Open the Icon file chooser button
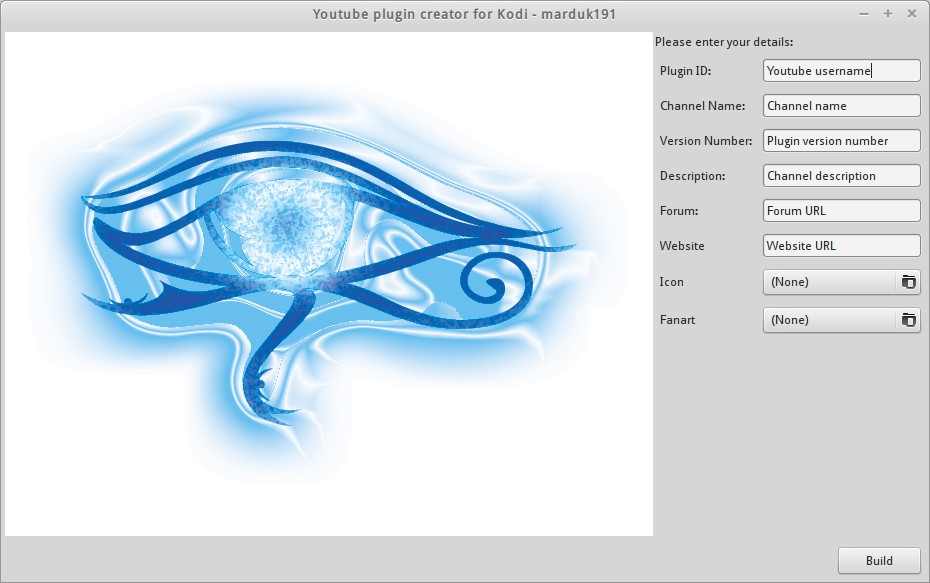 [842, 282]
